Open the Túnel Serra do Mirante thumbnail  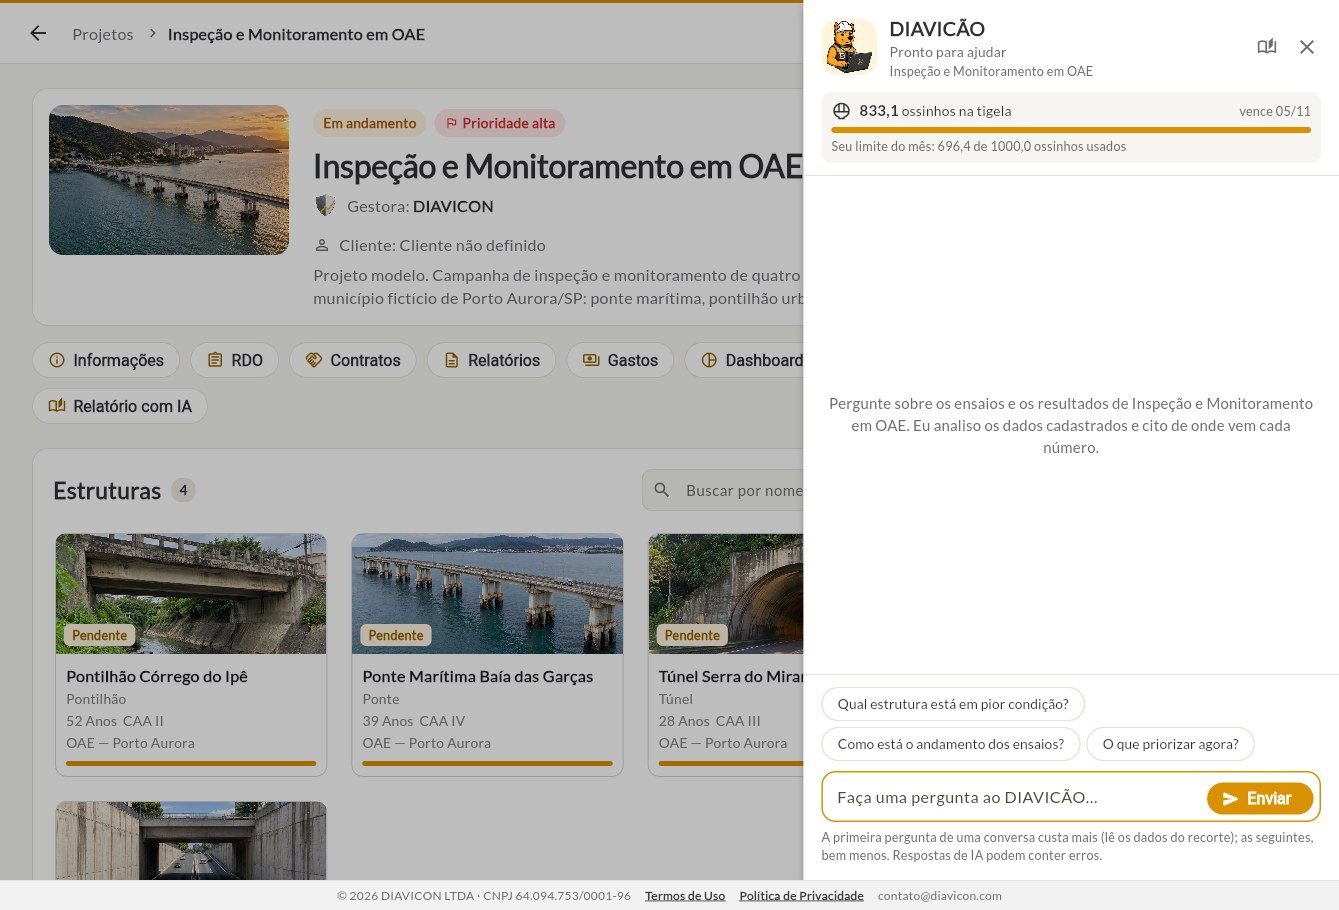tap(726, 593)
